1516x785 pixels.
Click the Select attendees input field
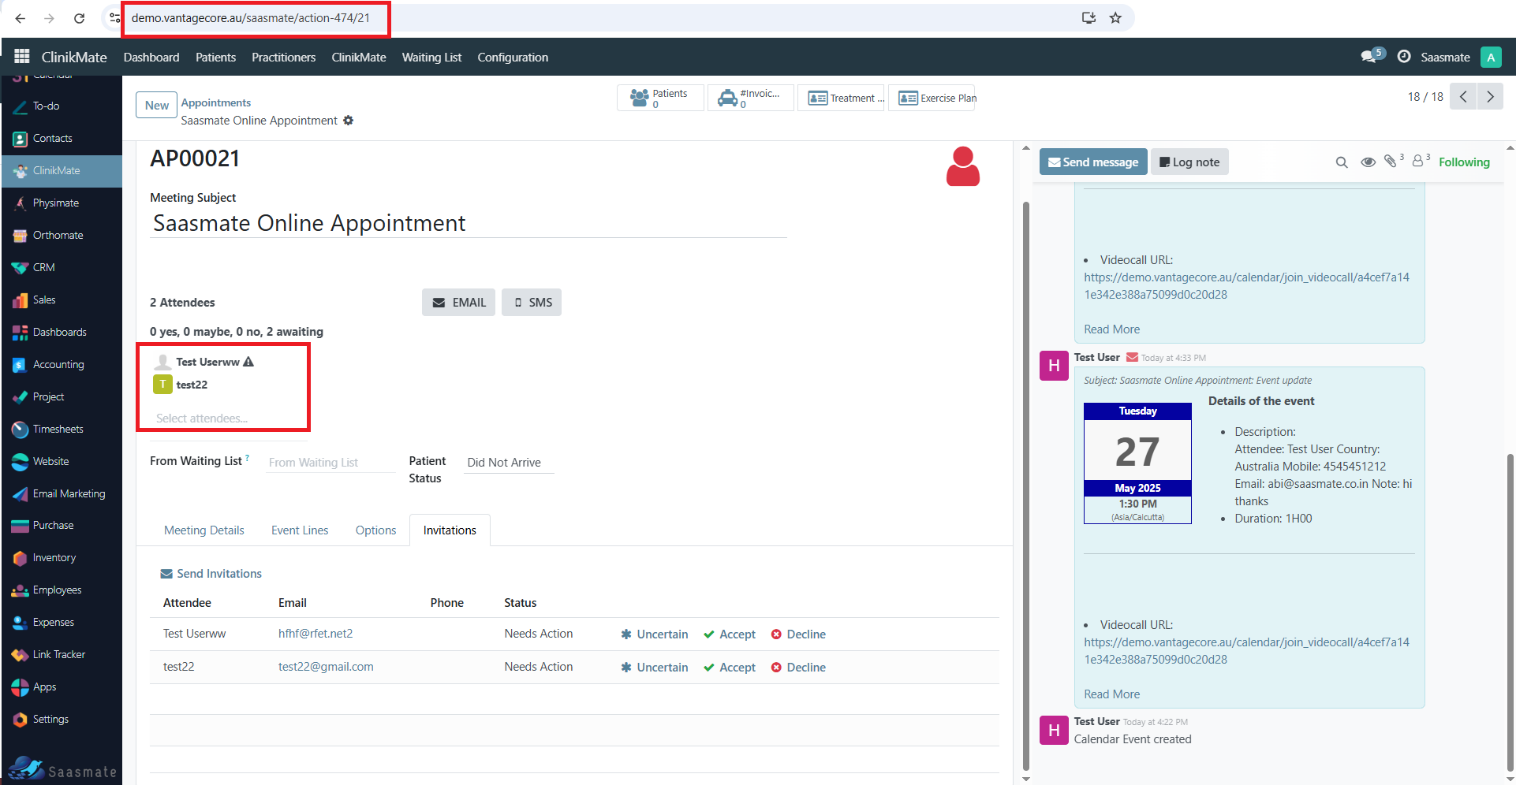(x=220, y=419)
